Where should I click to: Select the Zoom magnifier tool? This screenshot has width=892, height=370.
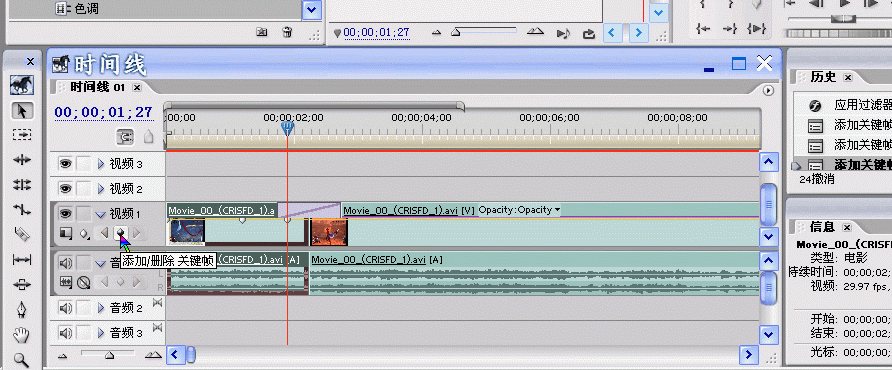point(22,359)
